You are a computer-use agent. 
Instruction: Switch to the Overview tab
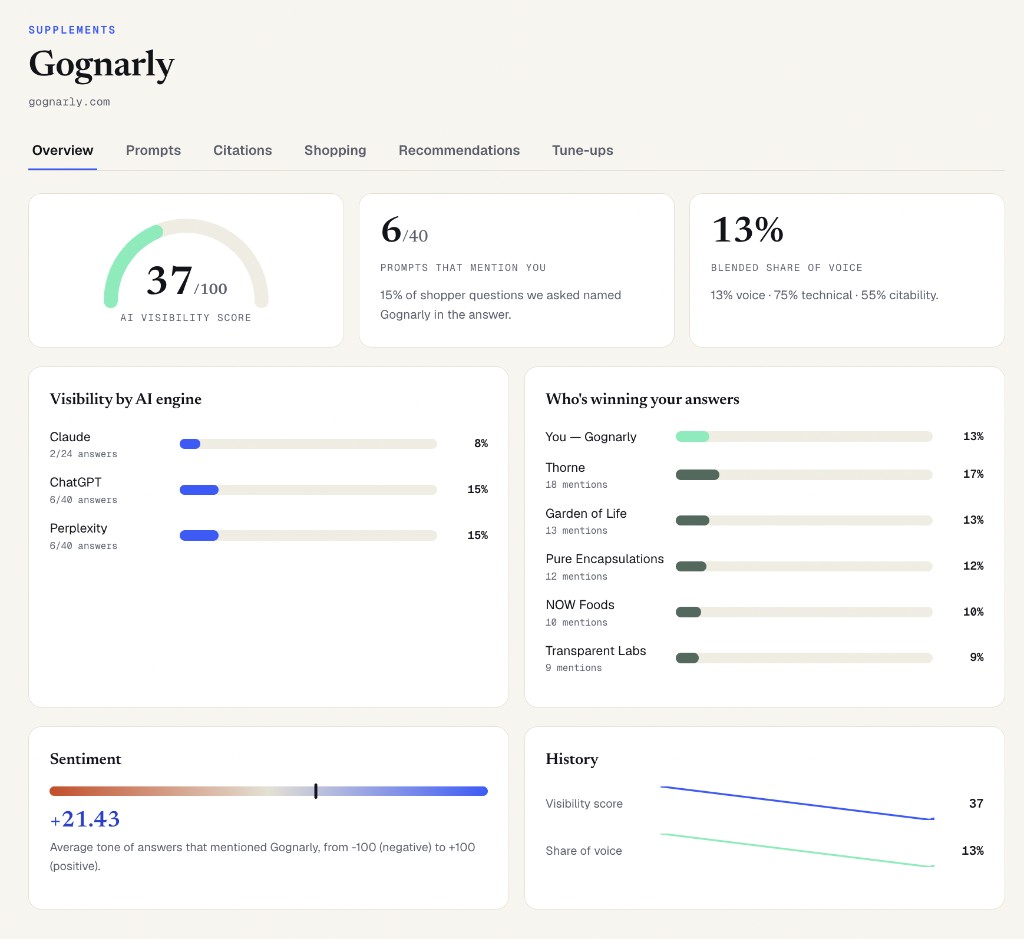click(x=63, y=150)
